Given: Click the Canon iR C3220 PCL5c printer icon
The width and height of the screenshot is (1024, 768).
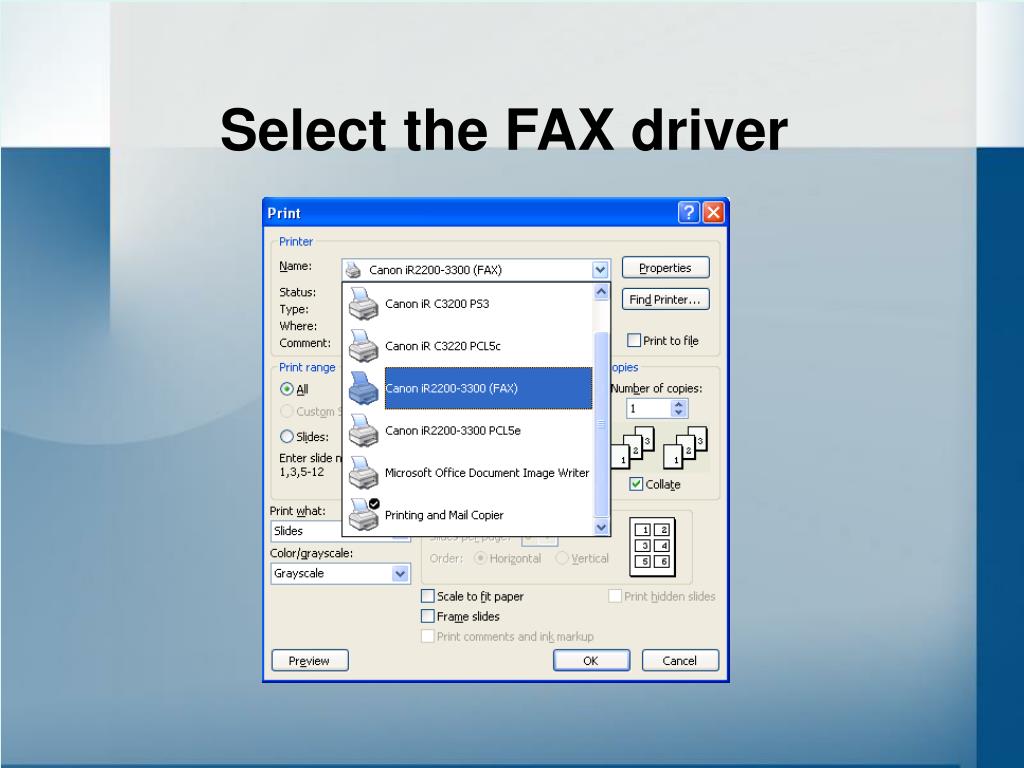Looking at the screenshot, I should tap(363, 346).
